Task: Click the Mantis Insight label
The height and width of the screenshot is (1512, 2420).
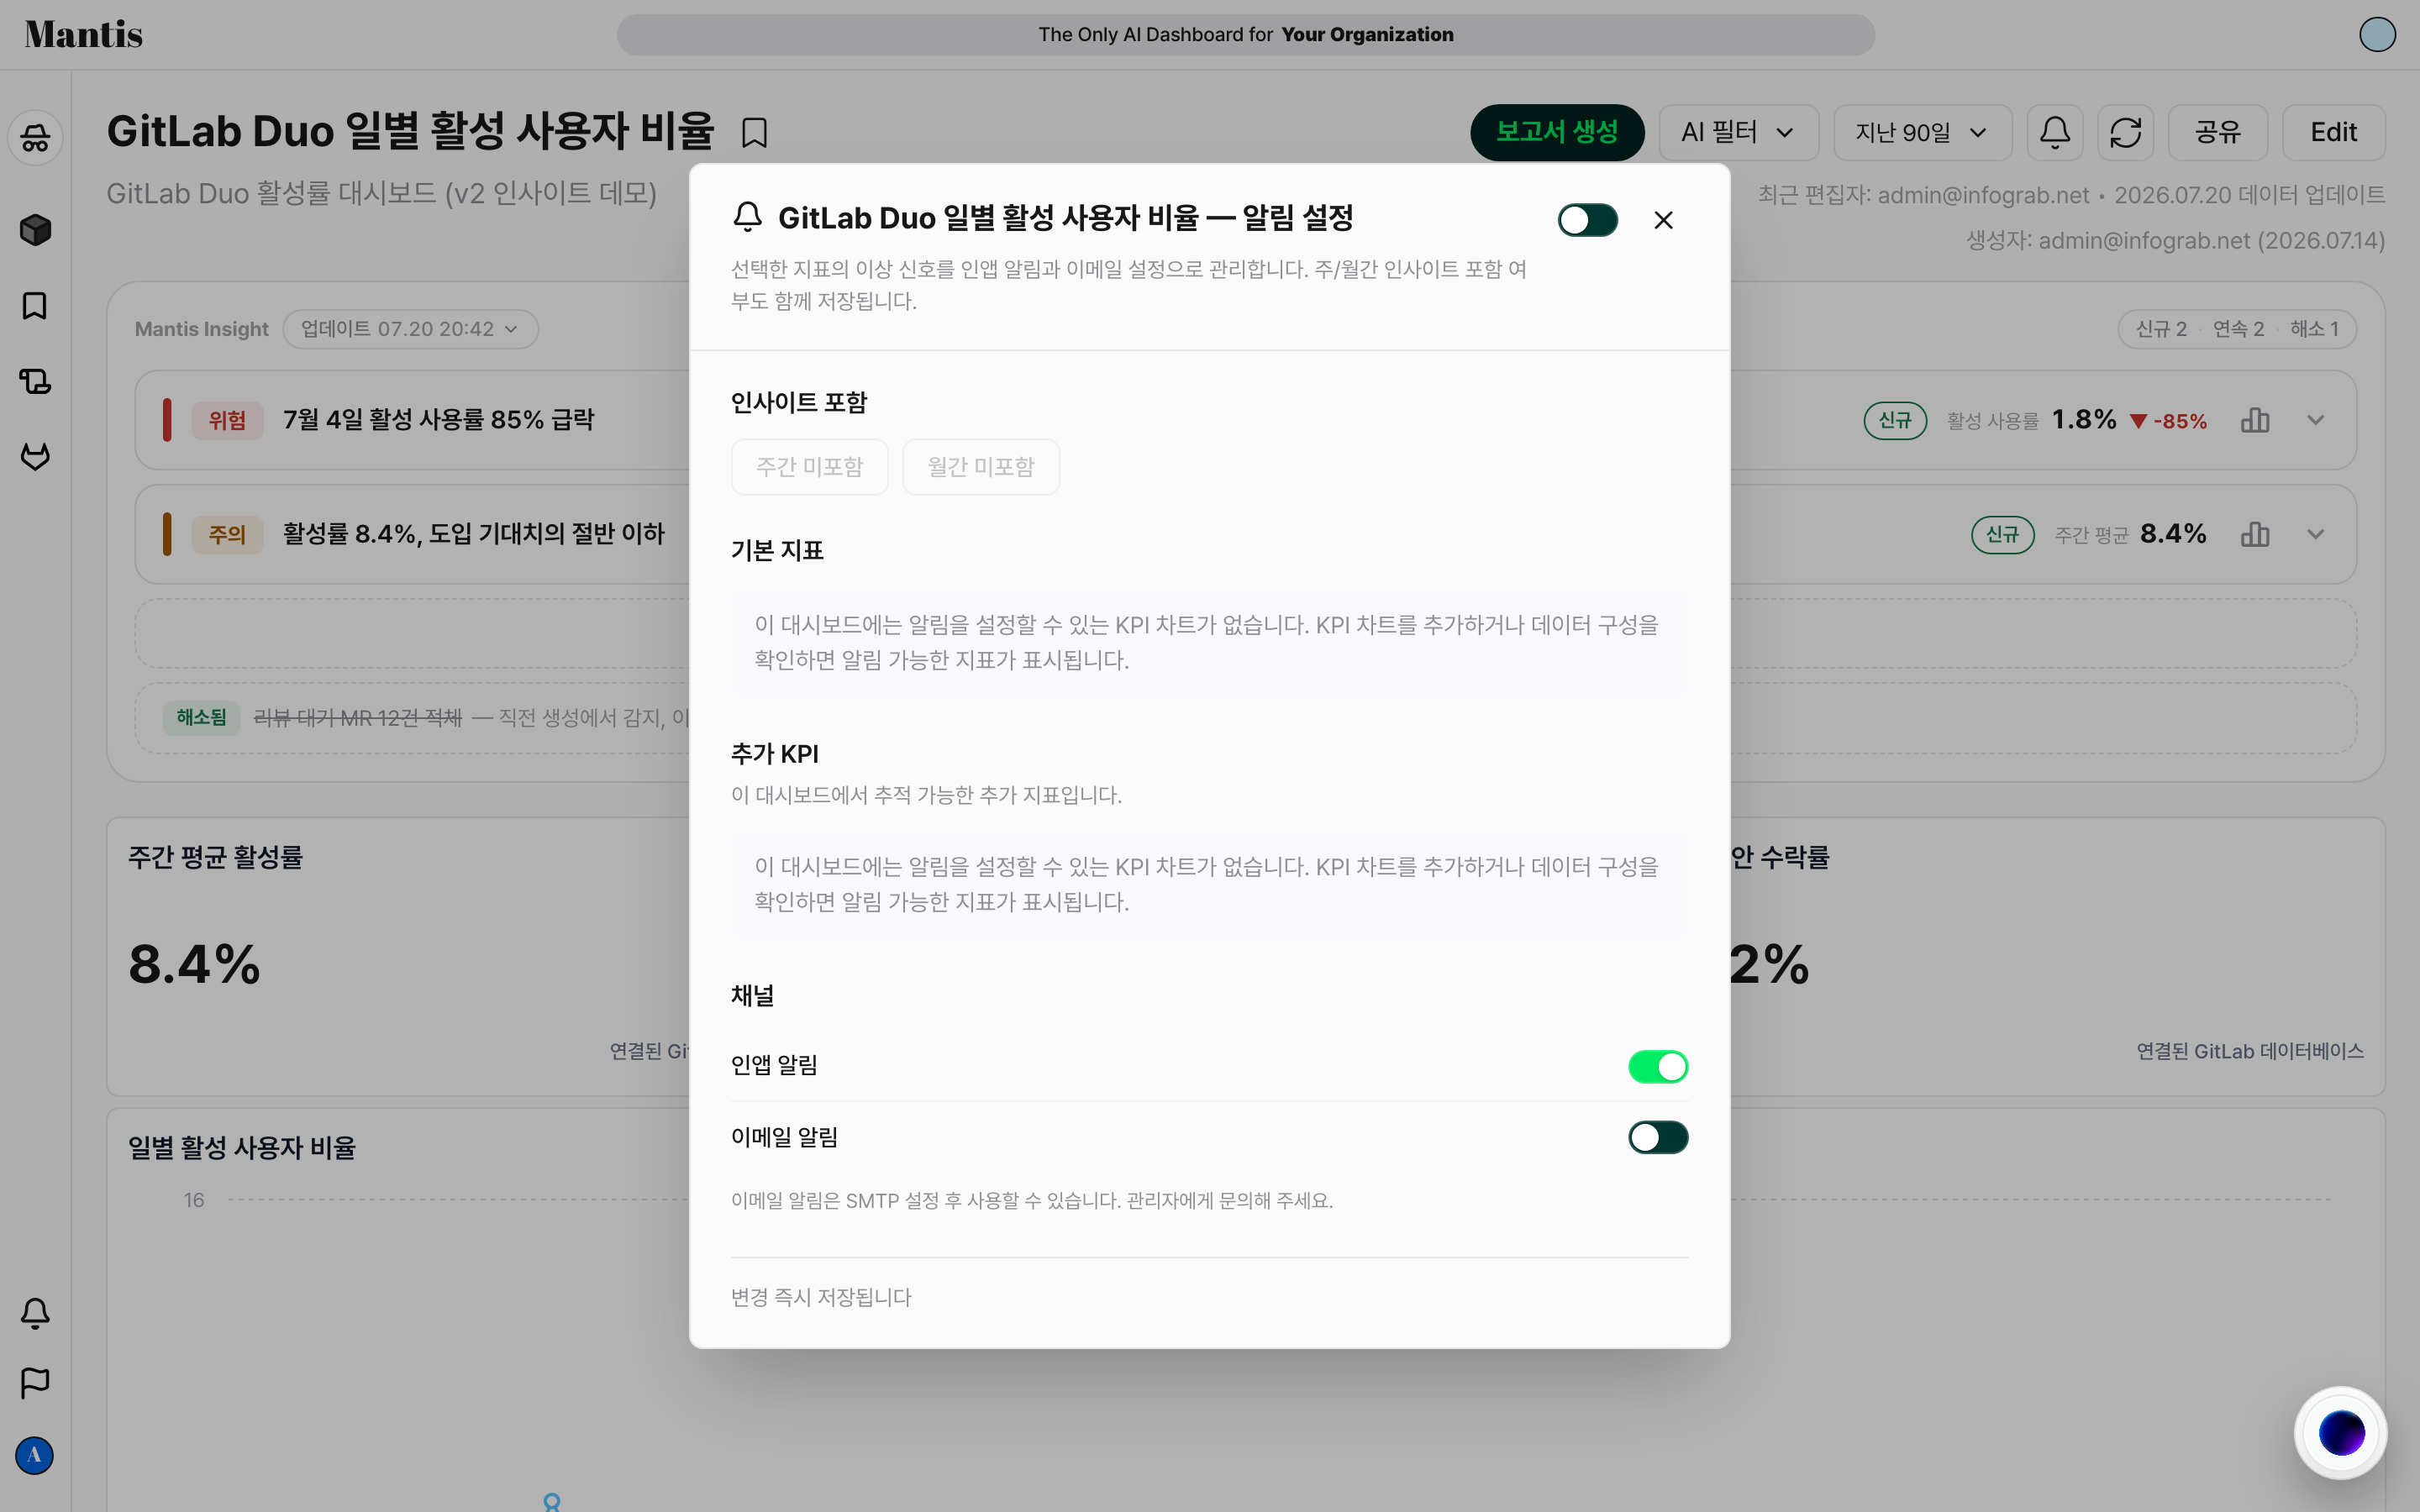Action: [x=201, y=329]
